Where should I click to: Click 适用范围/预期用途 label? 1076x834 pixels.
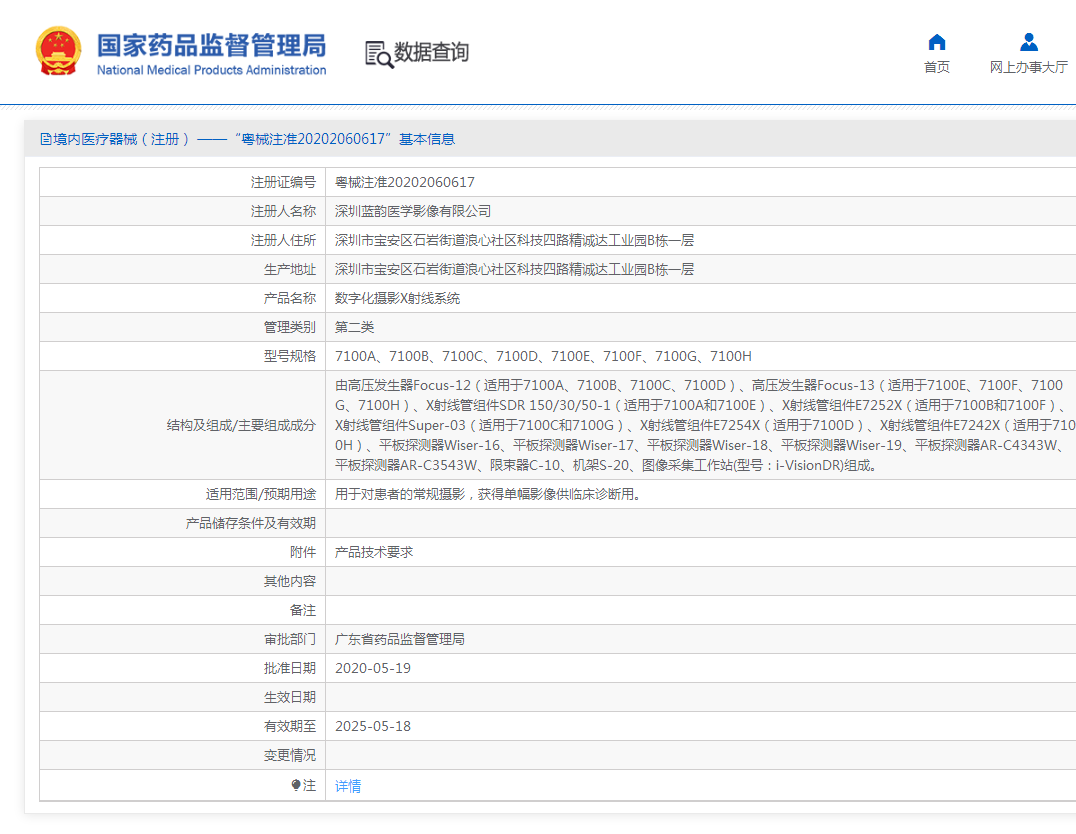[x=261, y=494]
